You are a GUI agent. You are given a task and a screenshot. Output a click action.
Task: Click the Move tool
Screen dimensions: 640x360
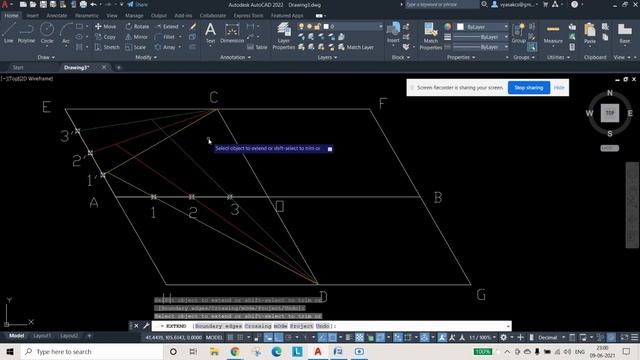click(105, 27)
